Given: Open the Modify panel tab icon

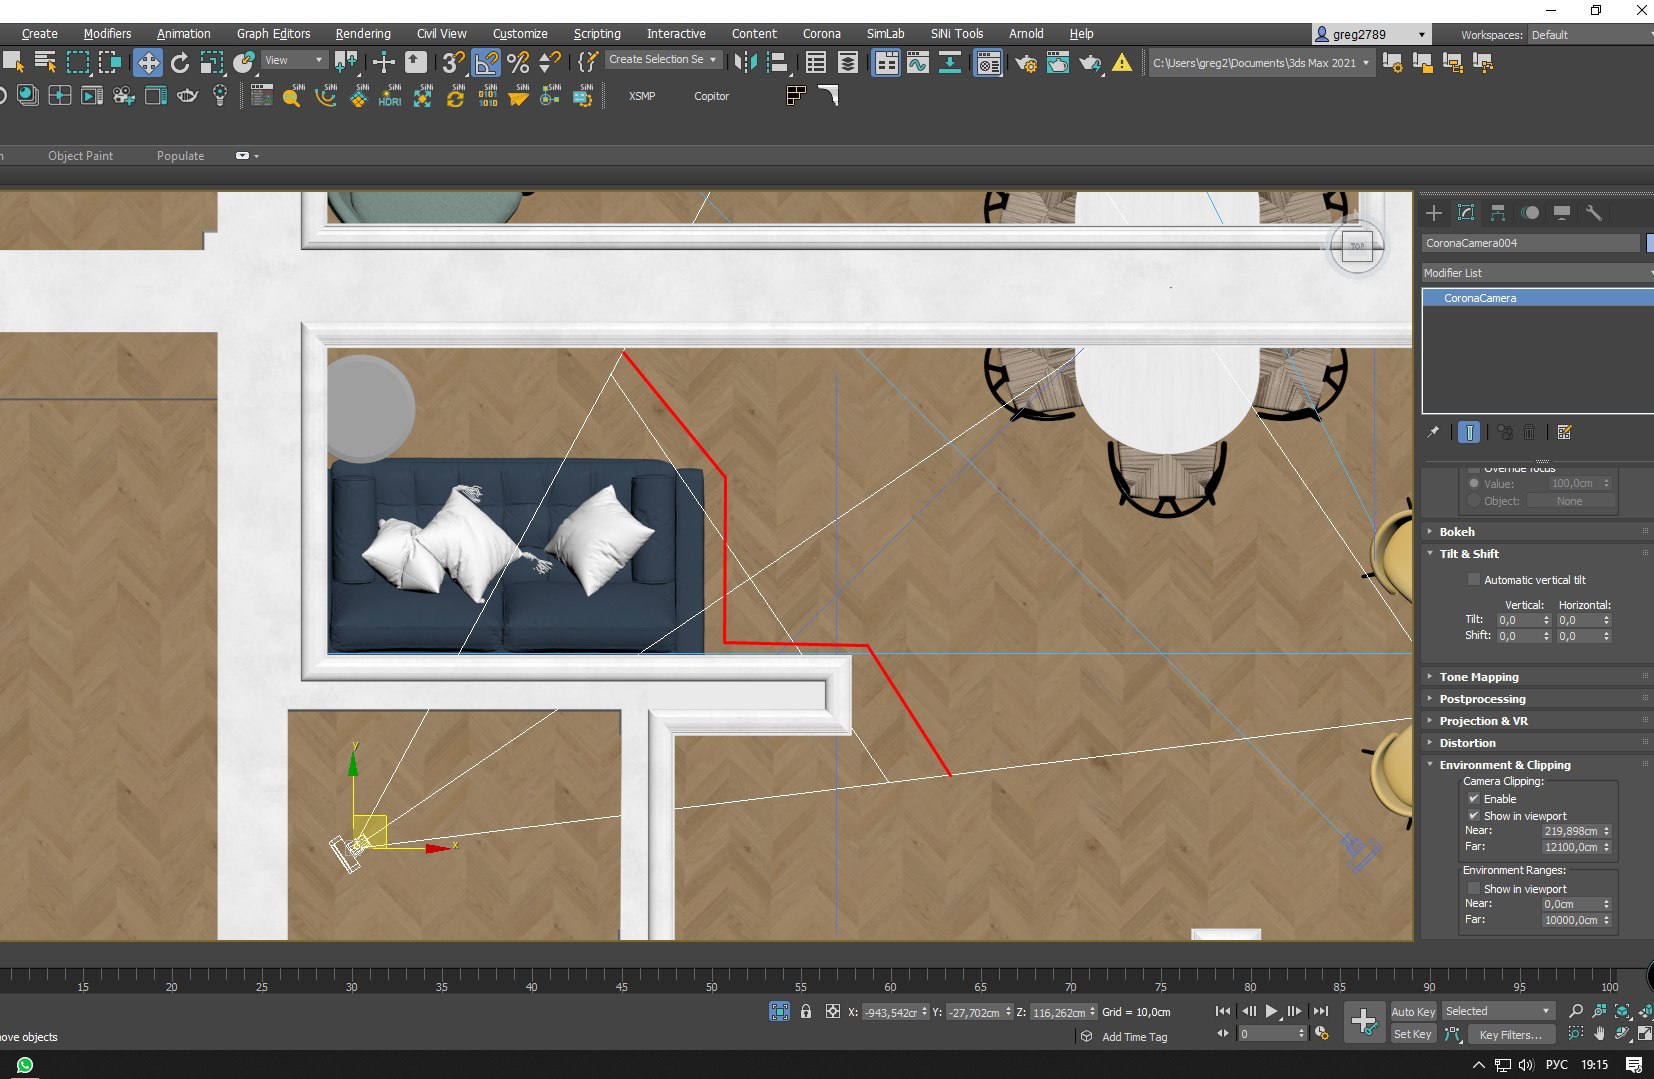Looking at the screenshot, I should (1466, 212).
